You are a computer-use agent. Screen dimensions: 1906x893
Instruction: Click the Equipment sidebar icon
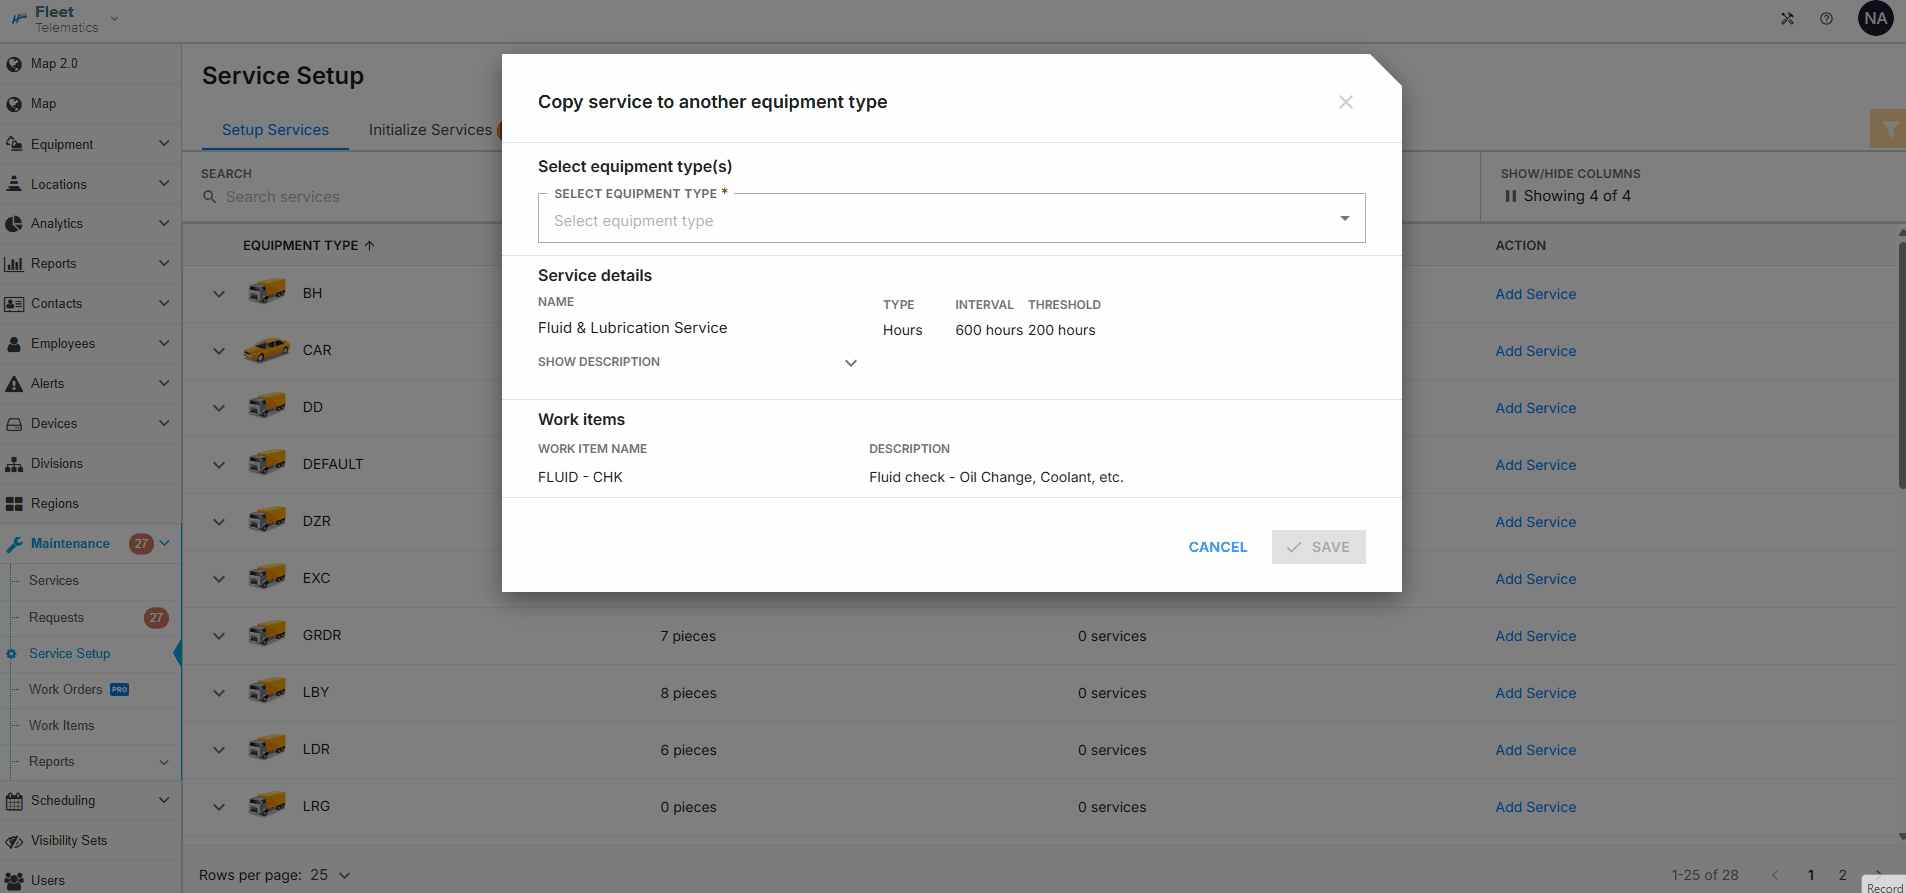(x=14, y=144)
